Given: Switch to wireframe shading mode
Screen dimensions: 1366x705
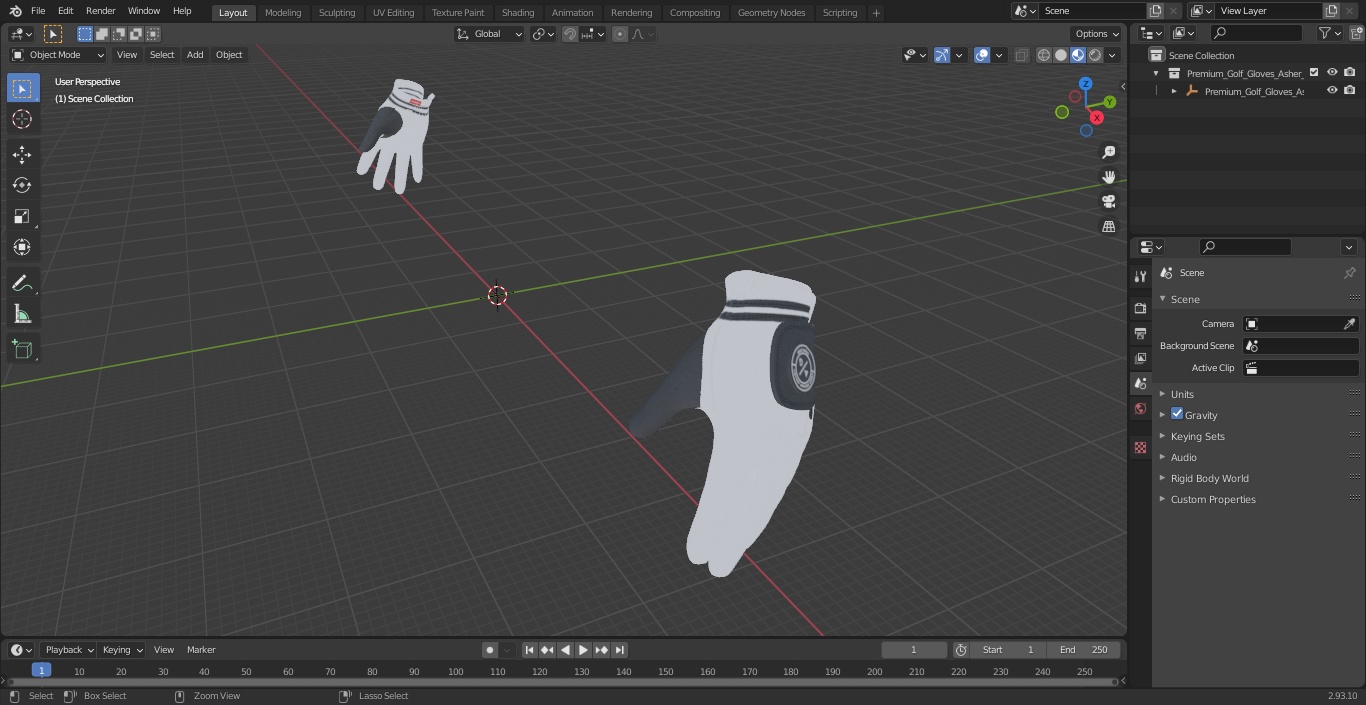Looking at the screenshot, I should 1043,55.
